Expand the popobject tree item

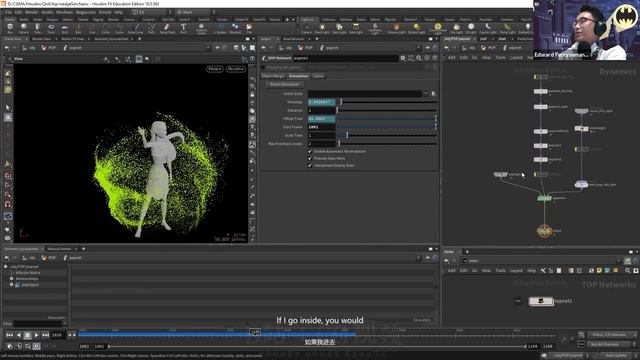tap(11, 284)
